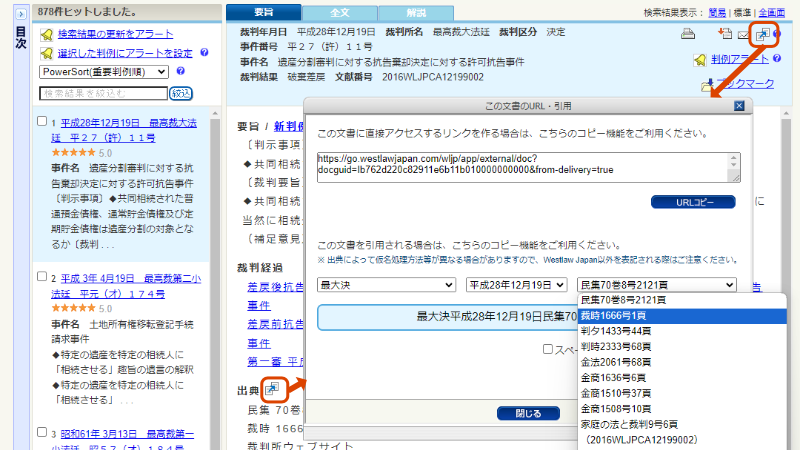Click the 差戻後抗告 link in 裁判経過
The height and width of the screenshot is (450, 800).
pyautogui.click(x=276, y=287)
